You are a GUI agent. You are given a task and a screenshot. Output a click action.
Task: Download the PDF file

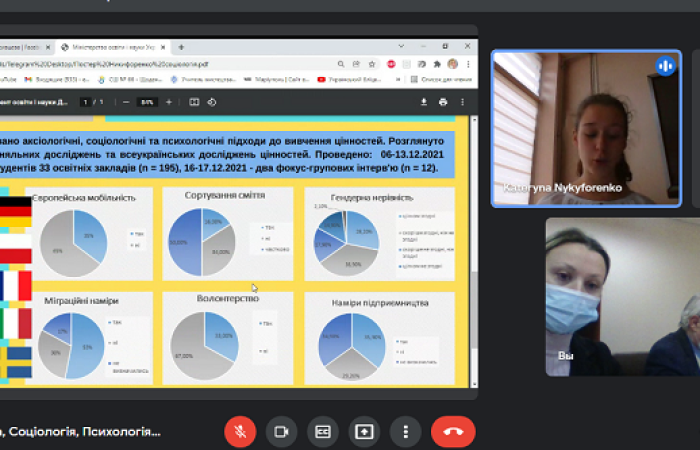[x=424, y=101]
